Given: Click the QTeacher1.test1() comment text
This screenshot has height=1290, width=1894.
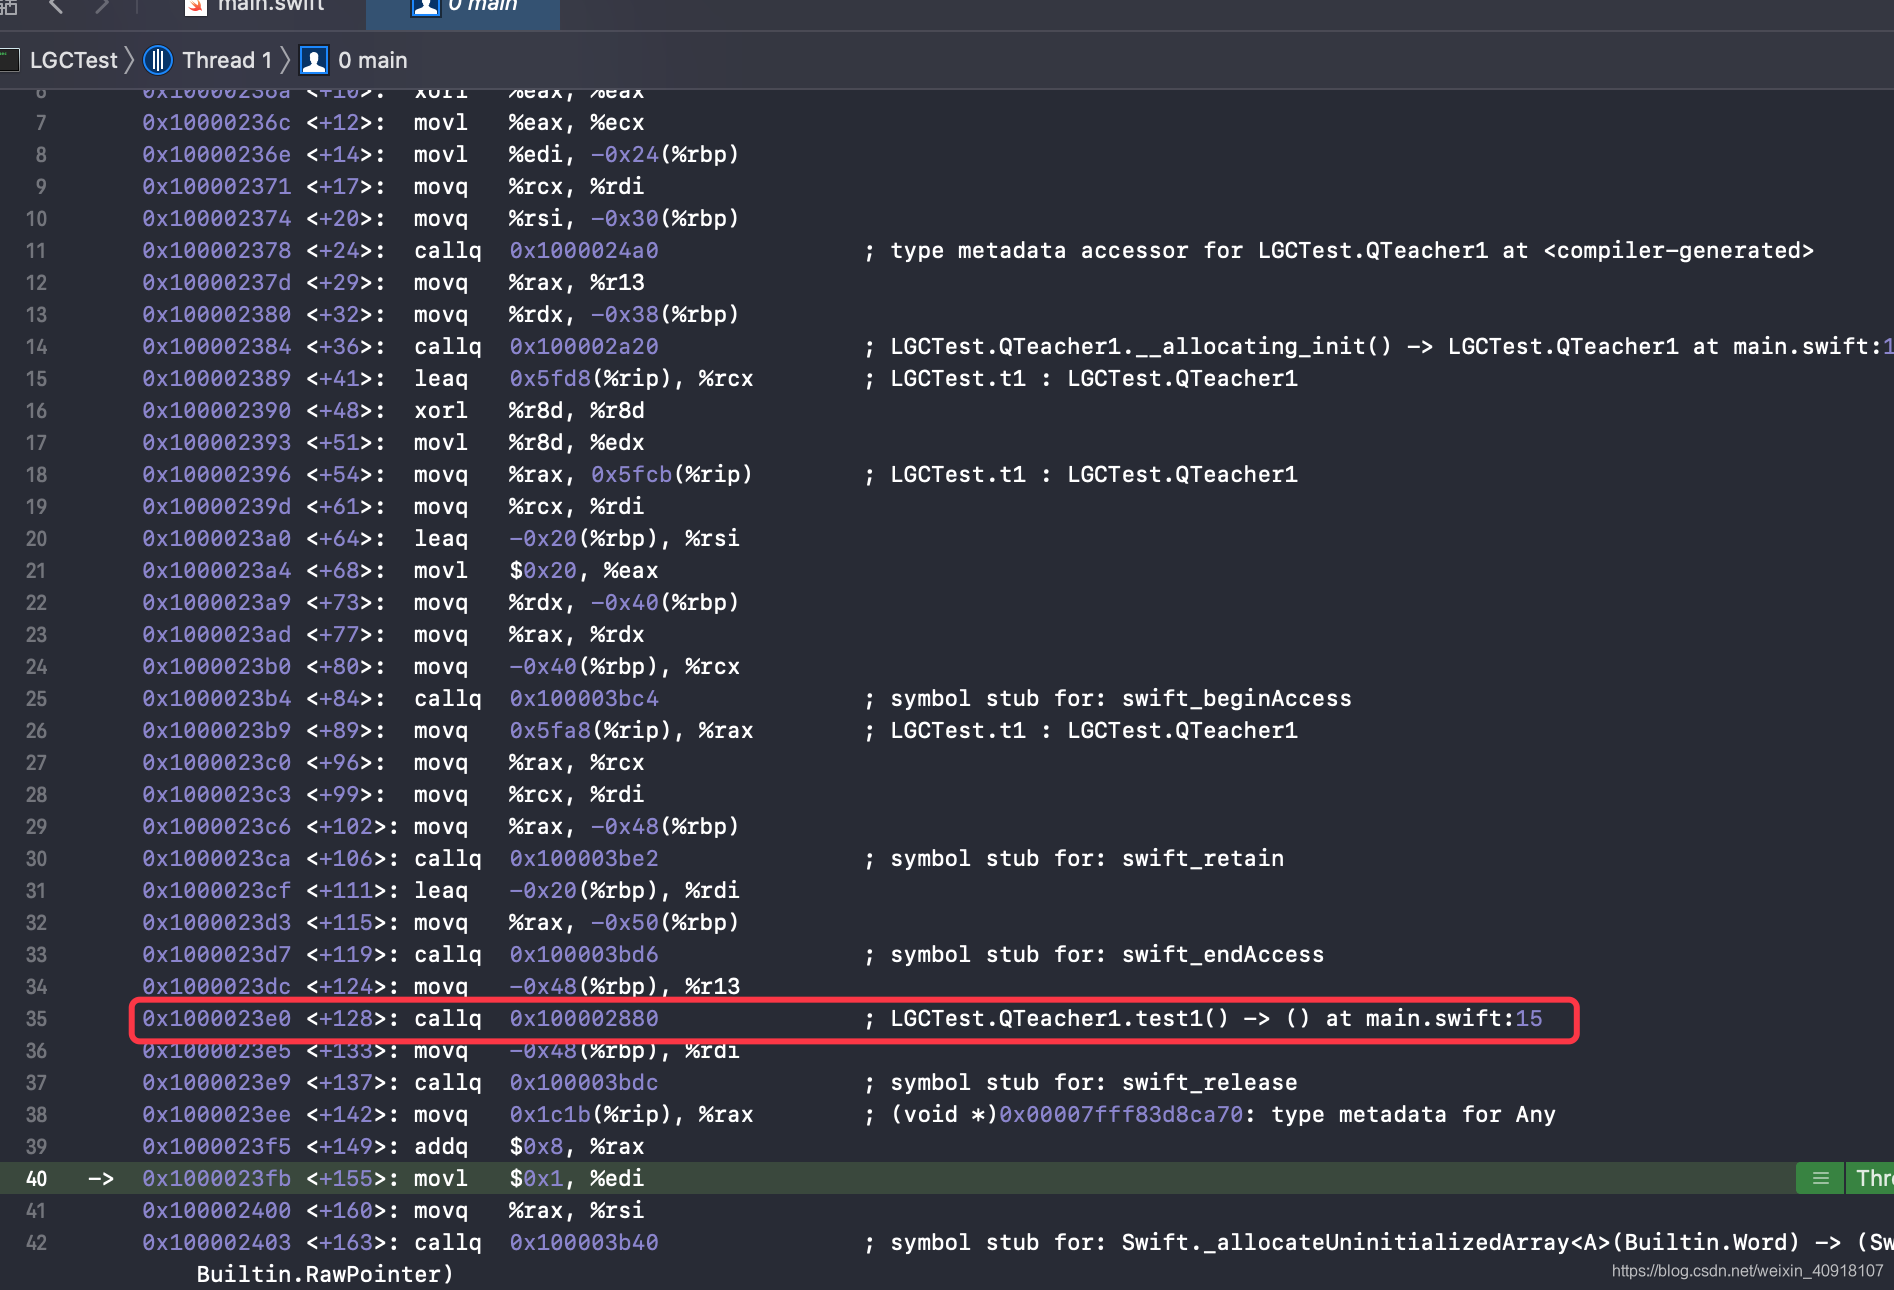Looking at the screenshot, I should (1216, 1019).
